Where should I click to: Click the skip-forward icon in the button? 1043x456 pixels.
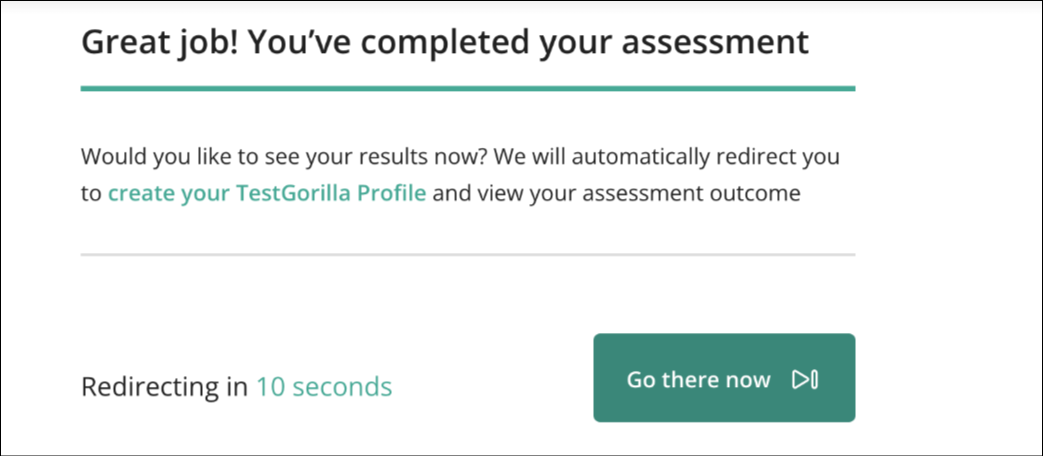click(805, 380)
